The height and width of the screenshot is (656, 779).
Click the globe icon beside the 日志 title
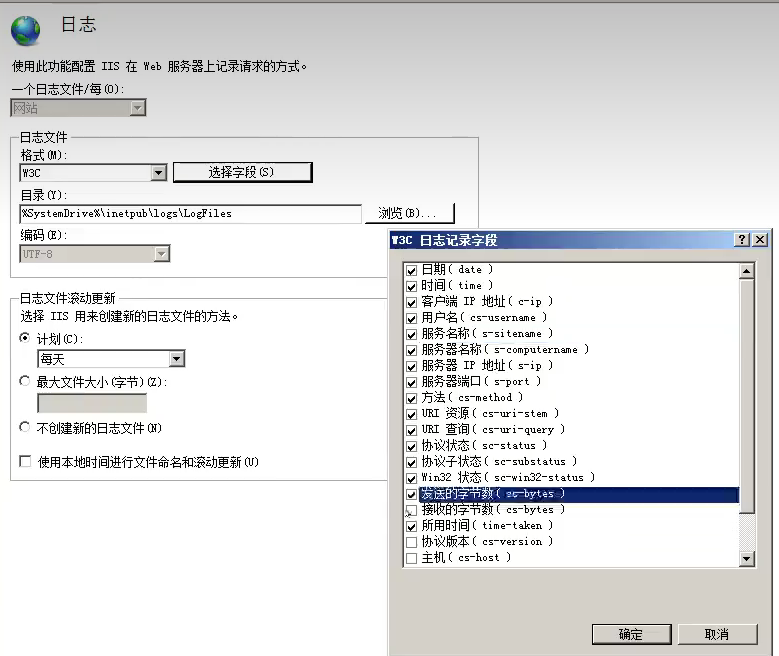coord(25,31)
